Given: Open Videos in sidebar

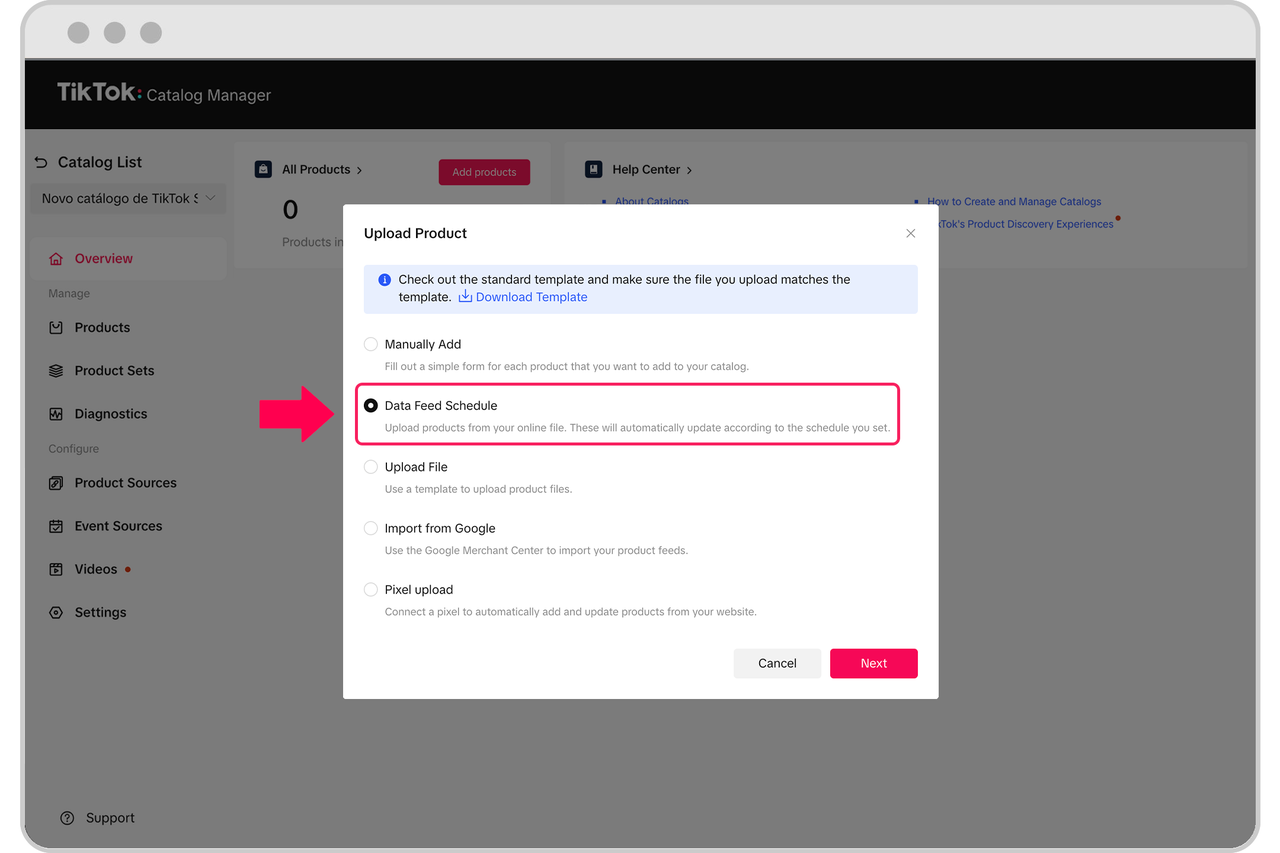Looking at the screenshot, I should pos(96,569).
